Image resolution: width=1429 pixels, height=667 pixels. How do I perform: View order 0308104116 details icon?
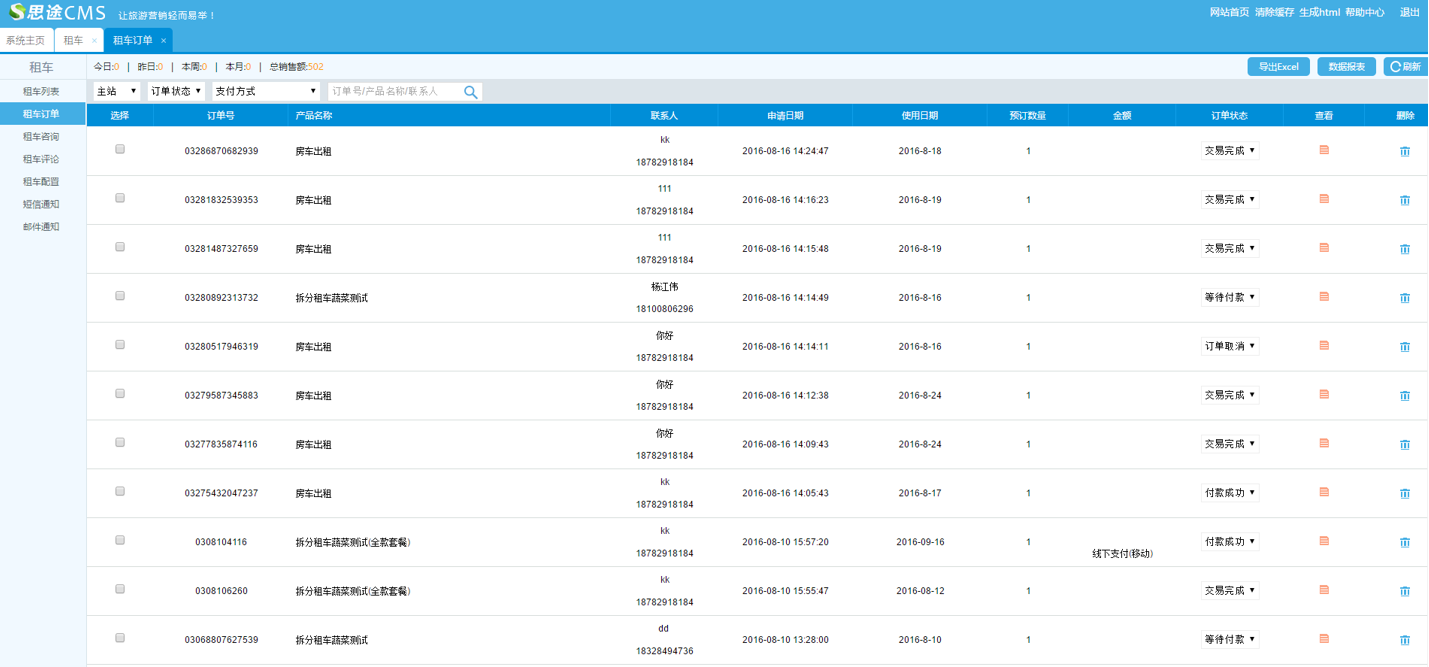point(1324,541)
